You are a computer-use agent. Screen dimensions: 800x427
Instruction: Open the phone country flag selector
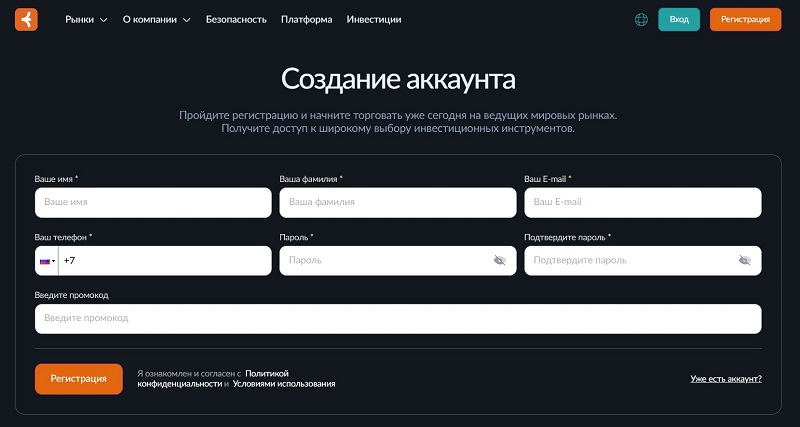[47, 261]
